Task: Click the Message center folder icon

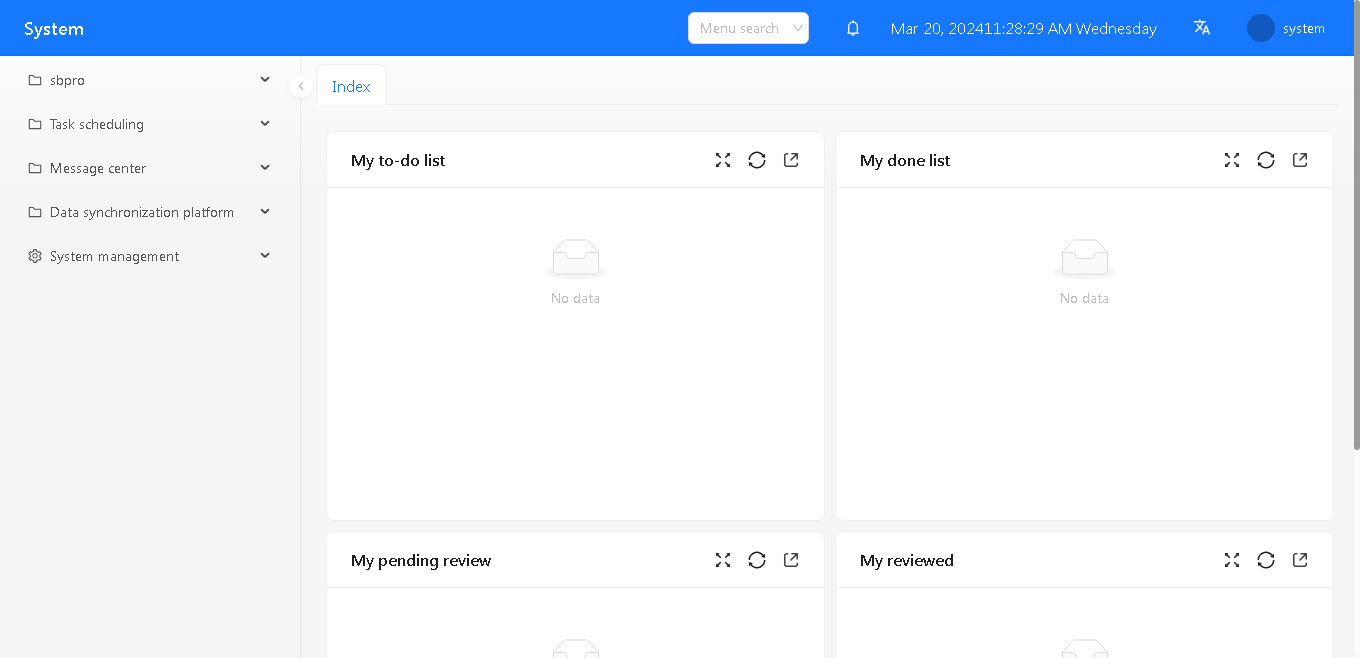Action: (x=35, y=168)
